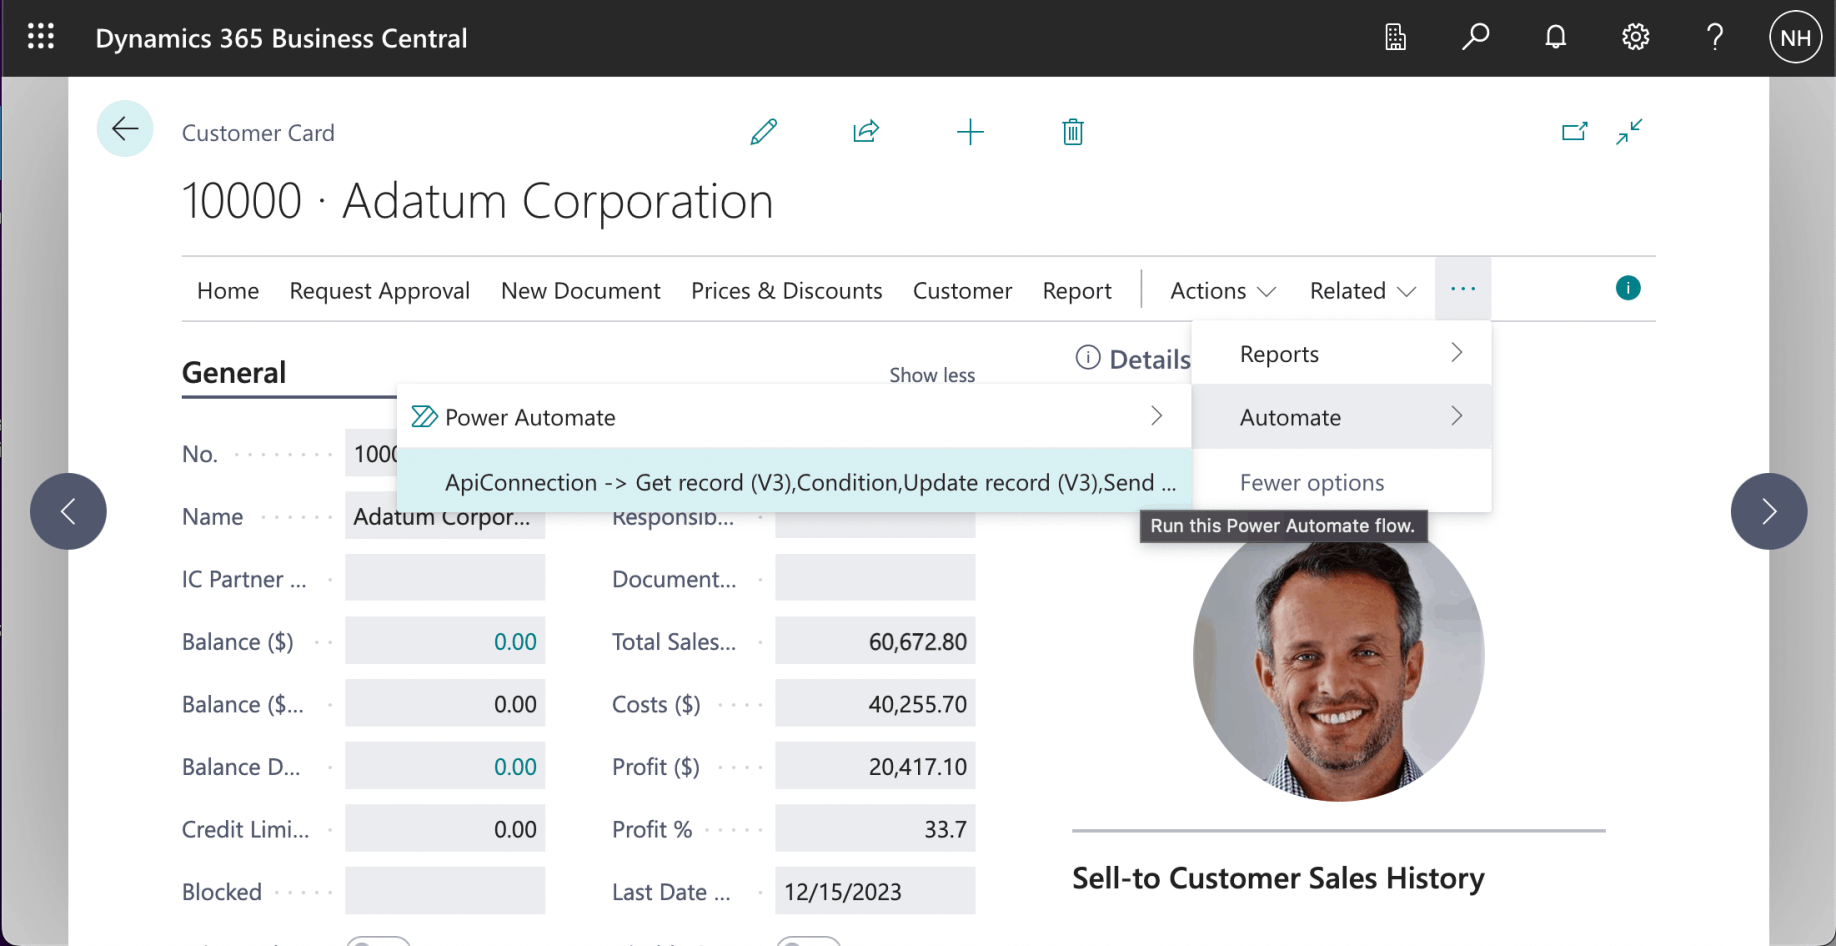Click the Last Date field
1836x946 pixels.
click(874, 892)
